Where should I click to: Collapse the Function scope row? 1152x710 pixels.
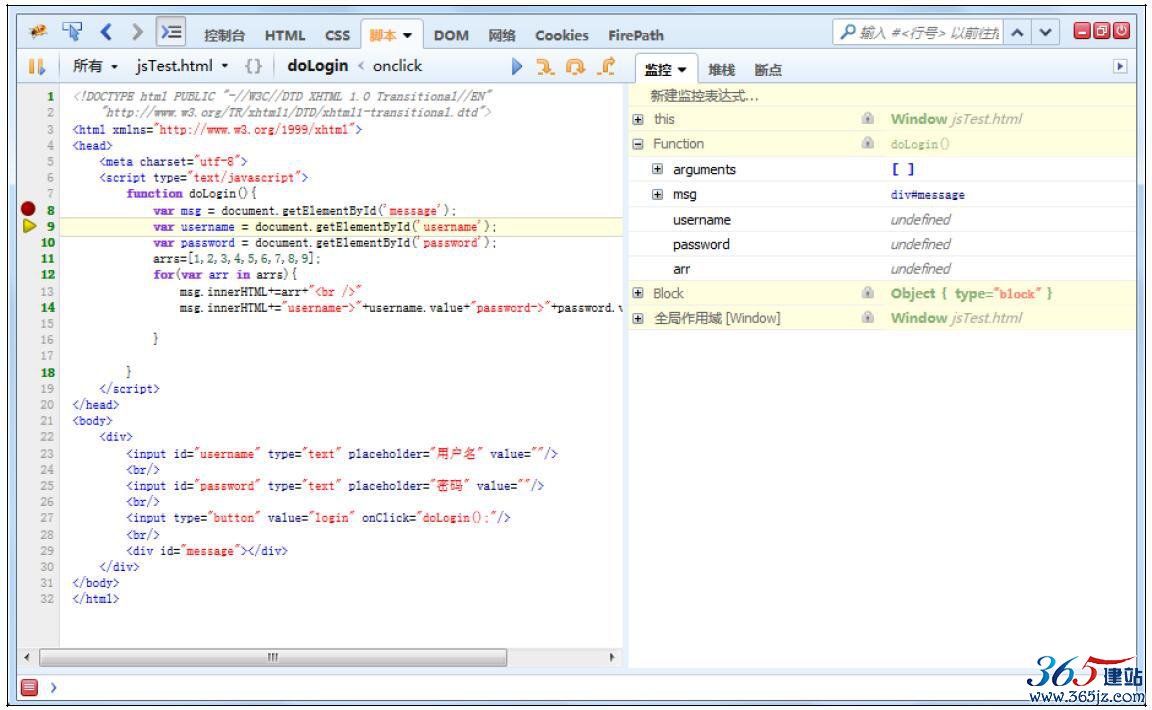[x=638, y=144]
